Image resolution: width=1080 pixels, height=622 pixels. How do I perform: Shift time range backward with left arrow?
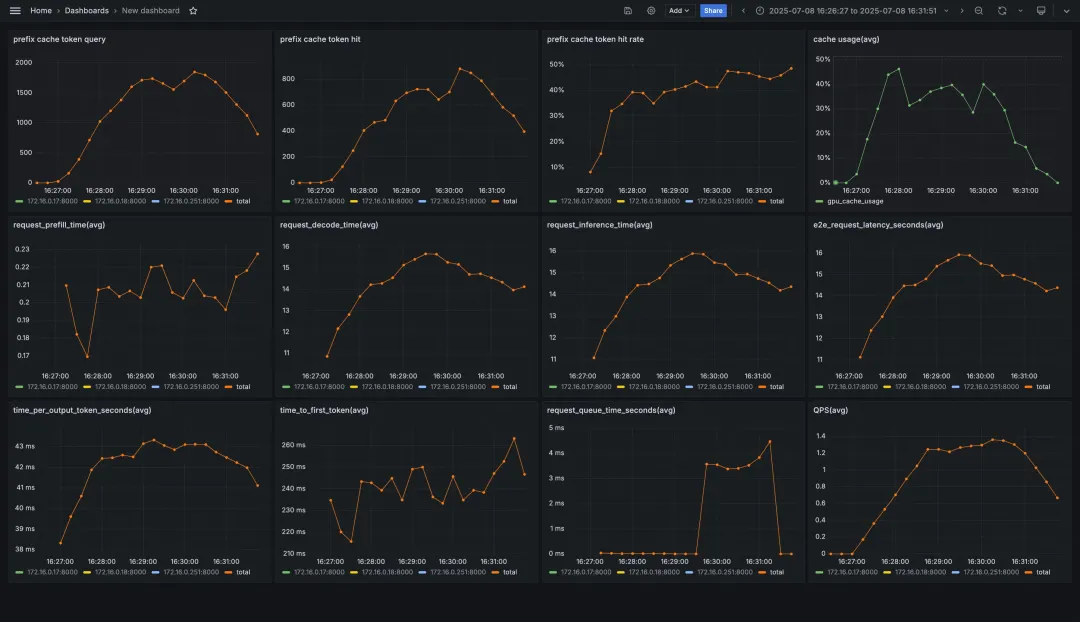743,10
